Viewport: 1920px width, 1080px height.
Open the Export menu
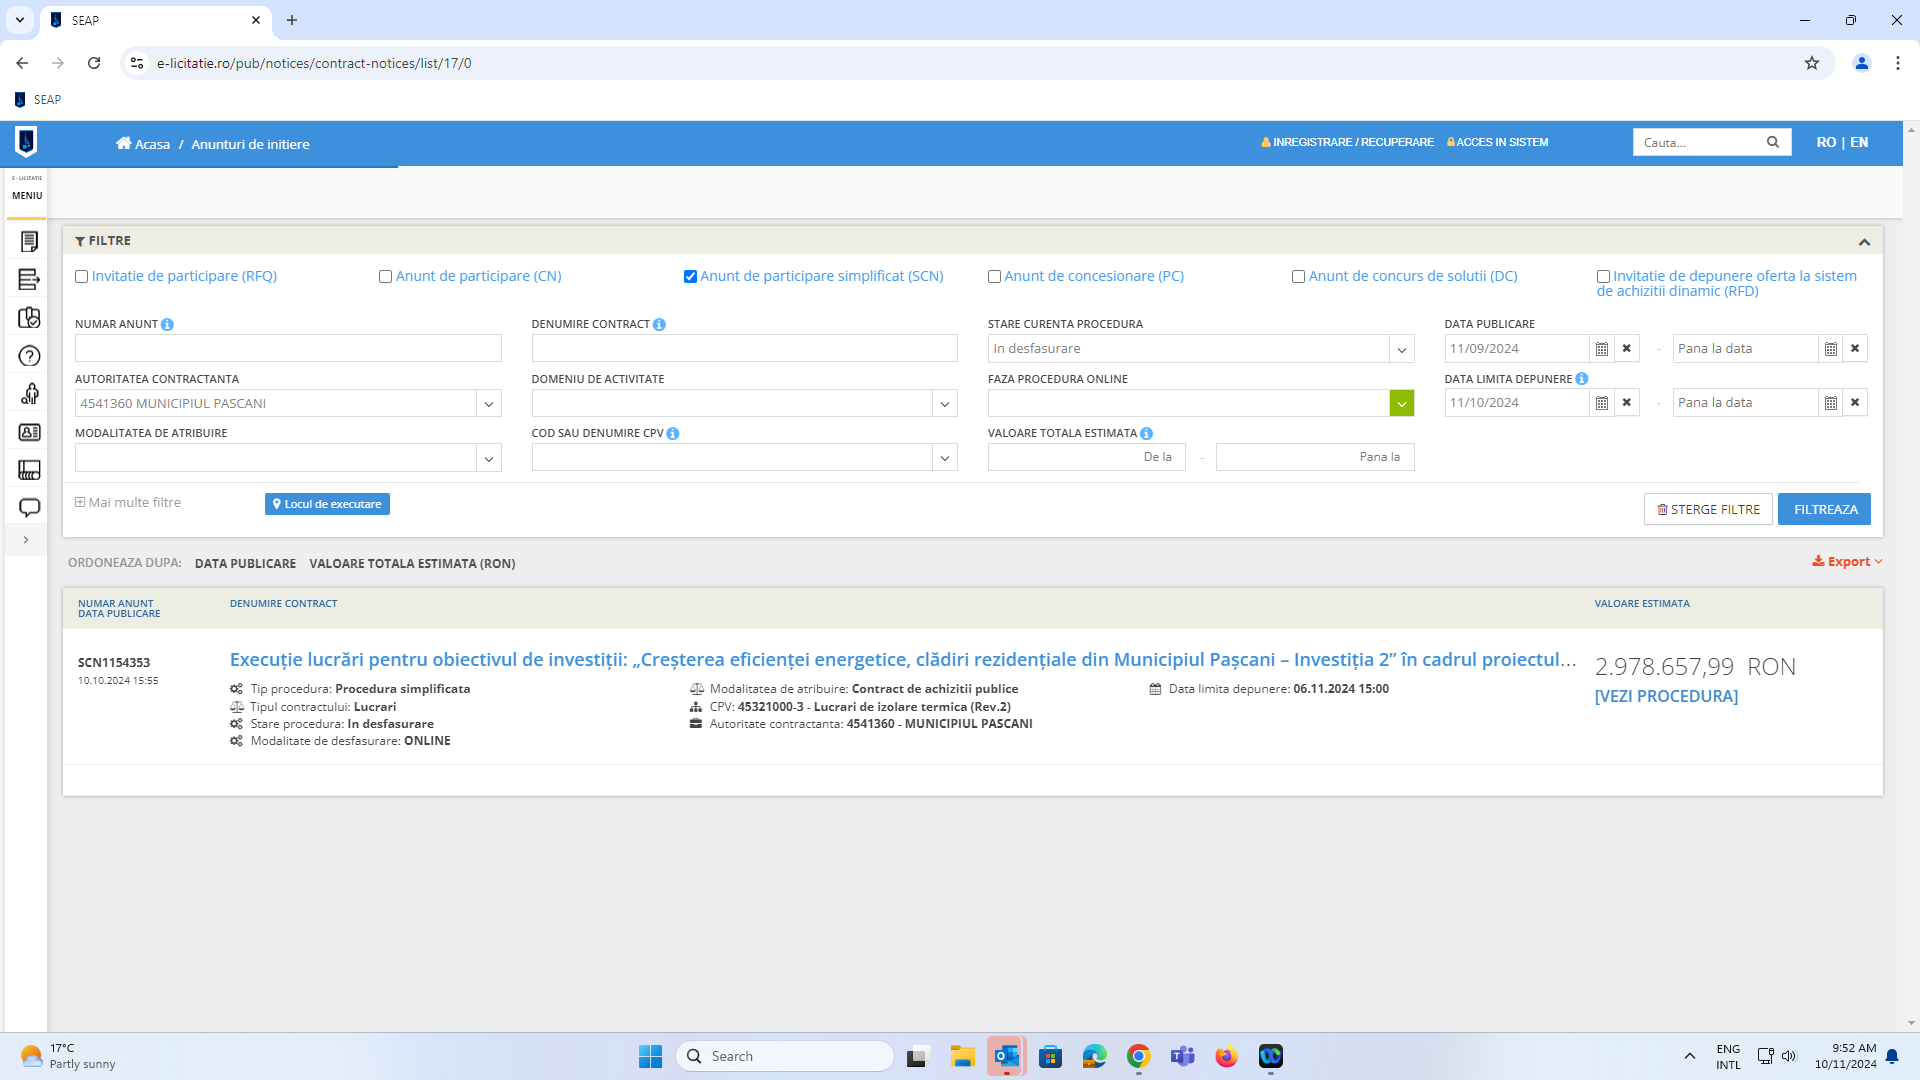click(1847, 562)
